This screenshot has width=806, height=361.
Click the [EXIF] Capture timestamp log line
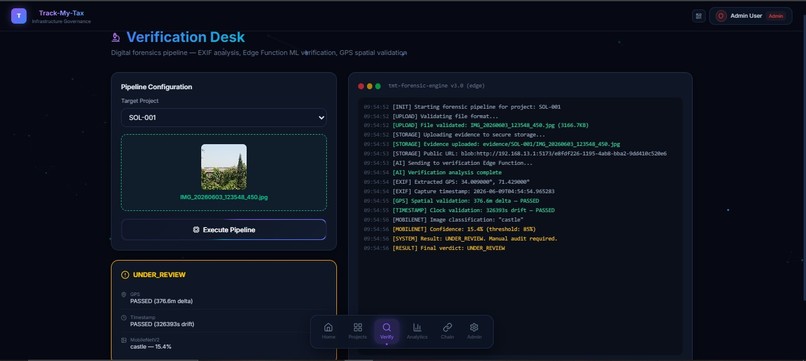pos(459,191)
